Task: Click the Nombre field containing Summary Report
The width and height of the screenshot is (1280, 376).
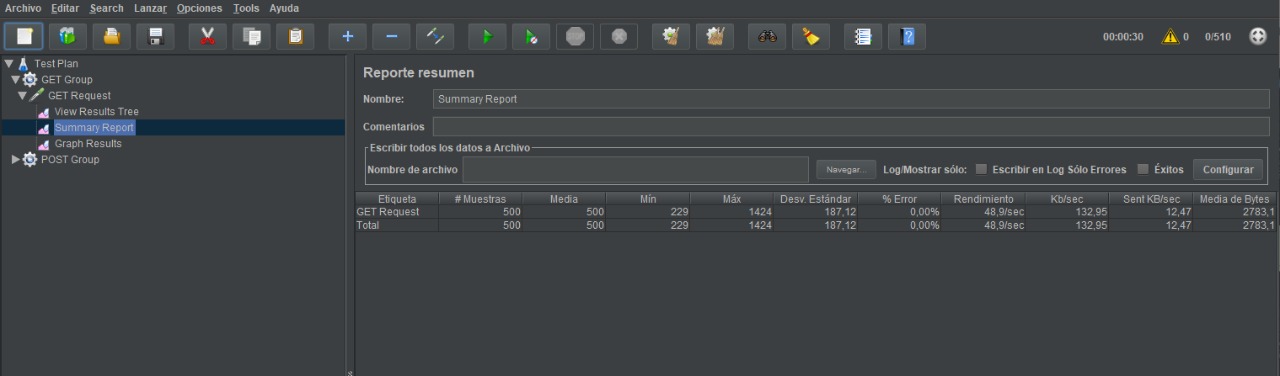Action: [x=851, y=99]
